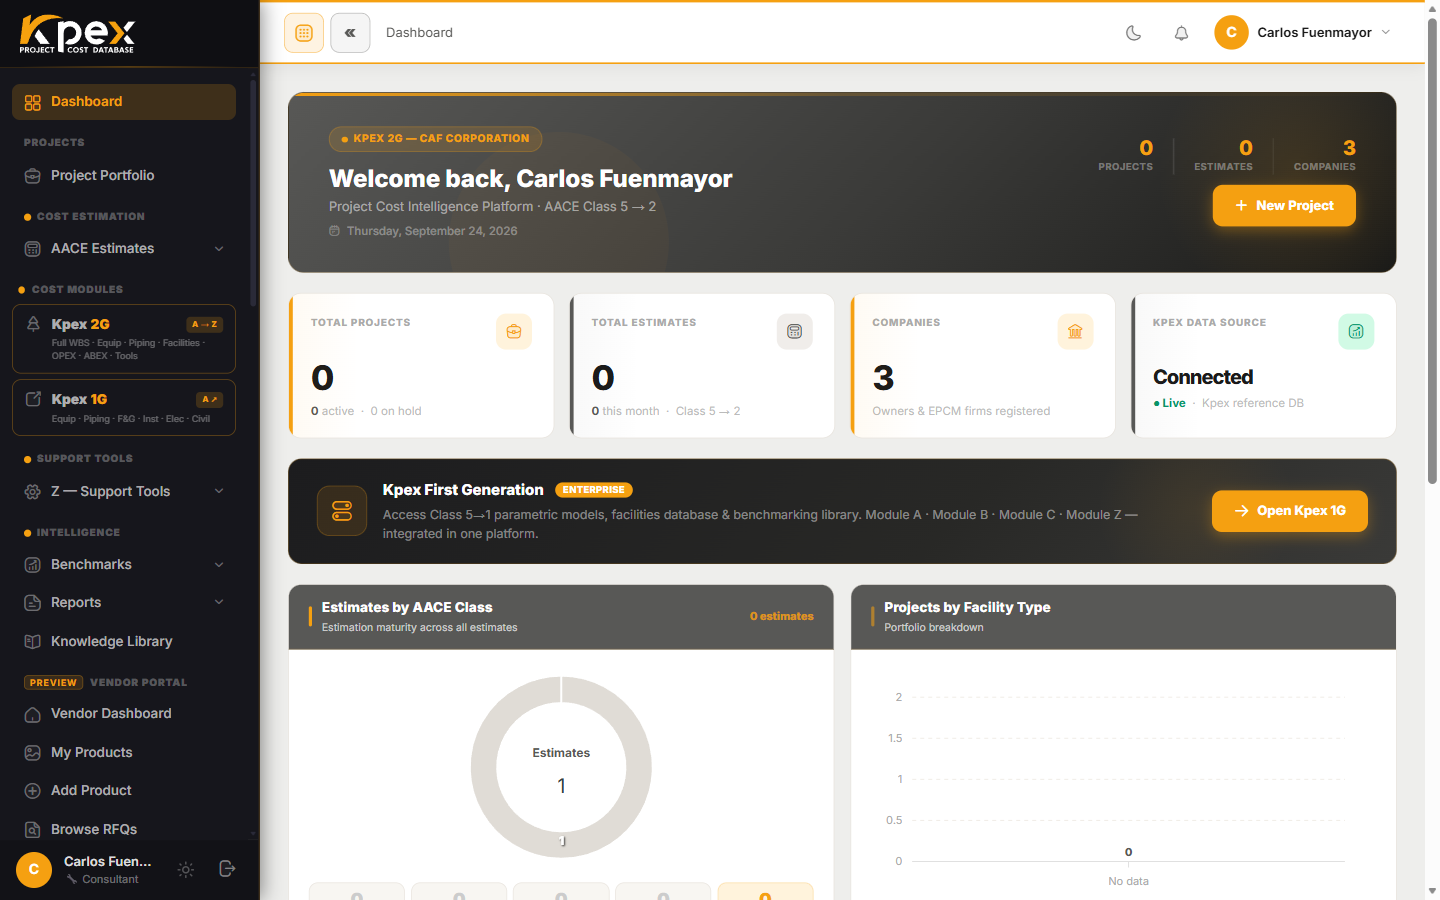Click the Kpex 1G external link icon
Image resolution: width=1440 pixels, height=900 pixels.
click(x=33, y=399)
